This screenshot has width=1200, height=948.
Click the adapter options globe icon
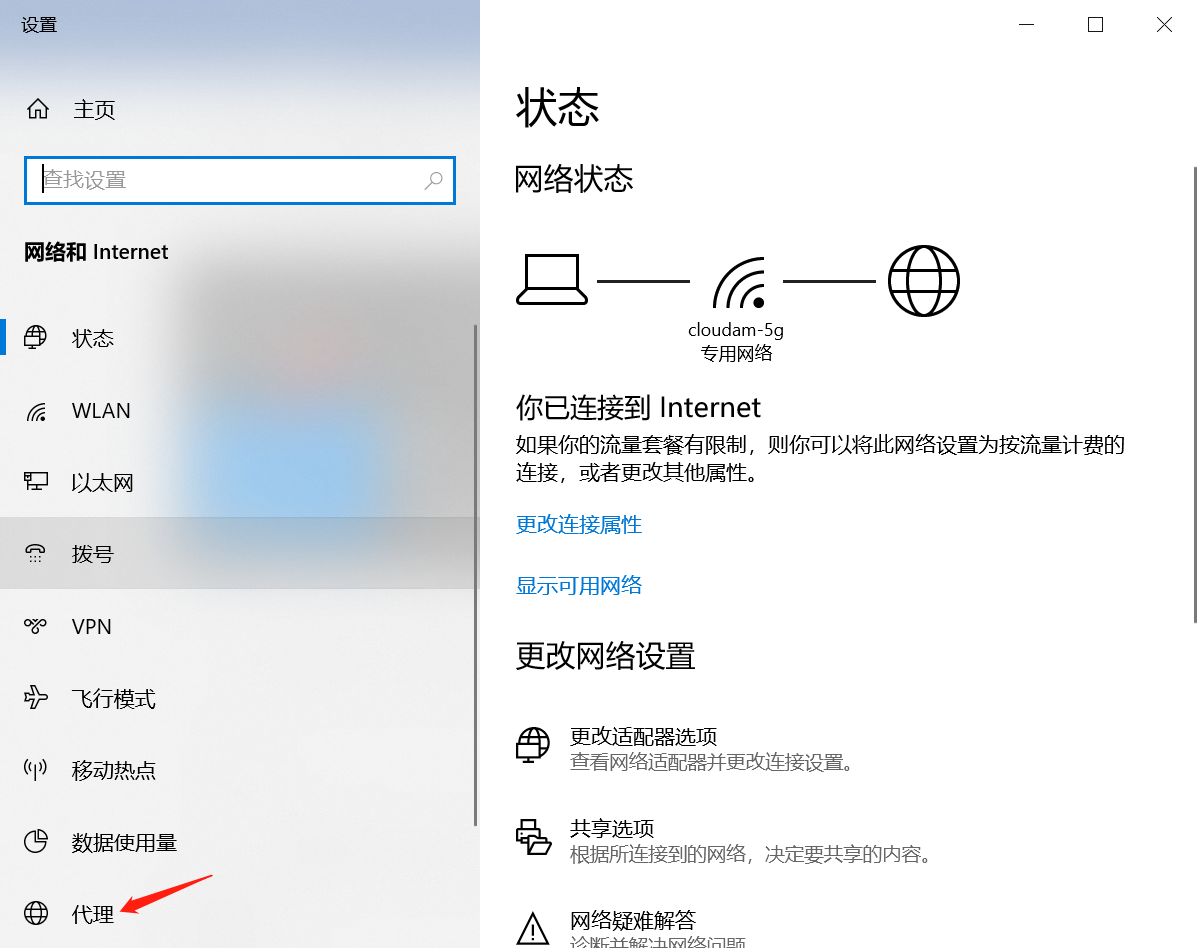(x=532, y=745)
